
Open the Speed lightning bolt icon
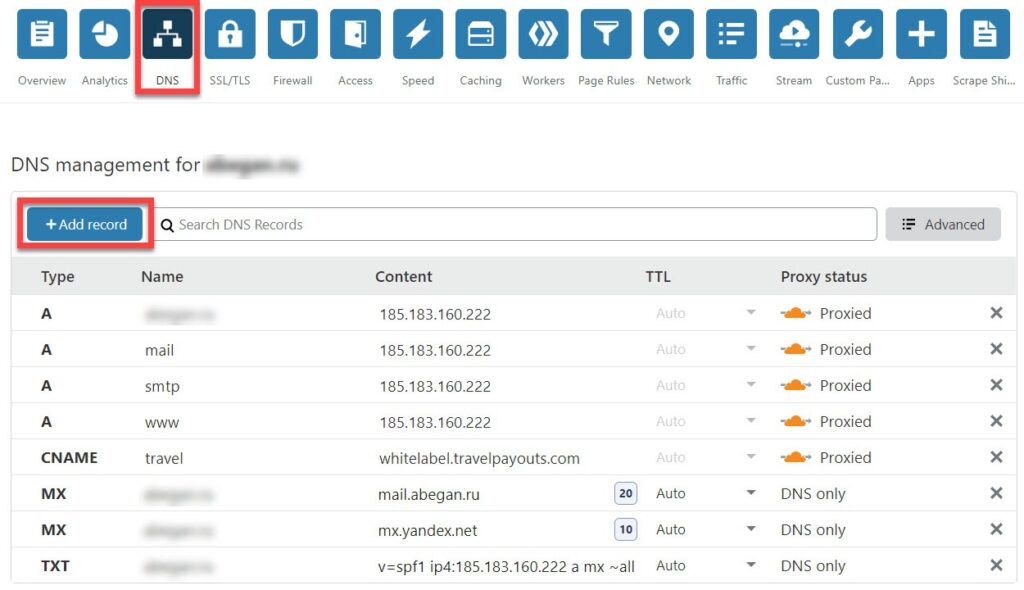pos(418,35)
